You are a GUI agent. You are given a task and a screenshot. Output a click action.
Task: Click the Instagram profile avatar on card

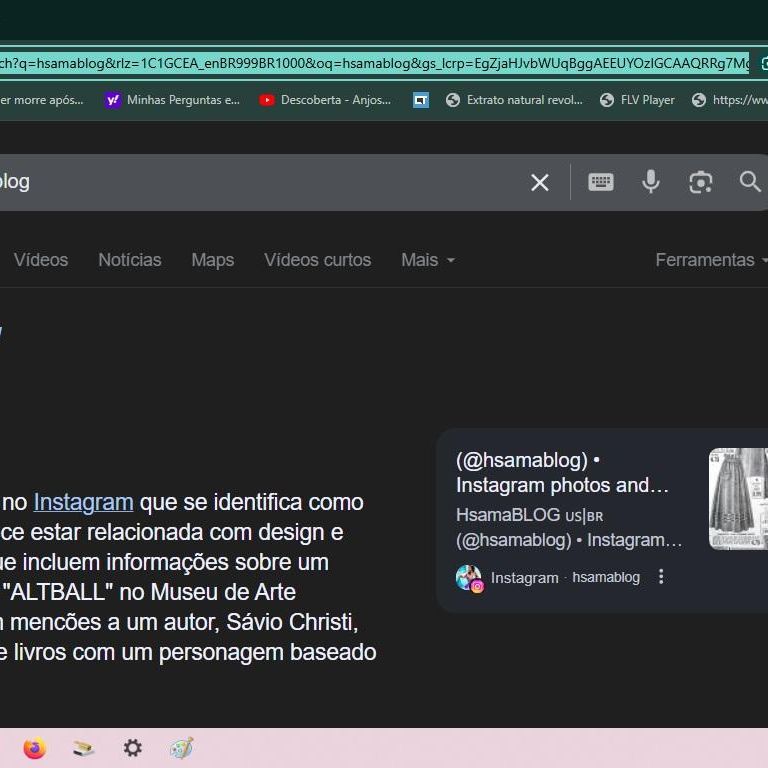coord(470,578)
